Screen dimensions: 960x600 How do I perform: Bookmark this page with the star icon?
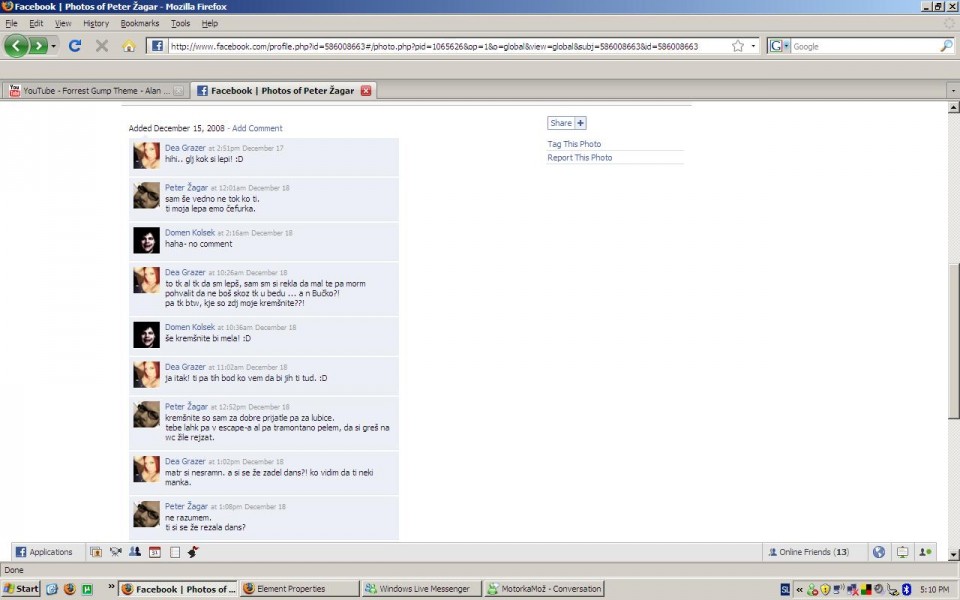coord(738,46)
